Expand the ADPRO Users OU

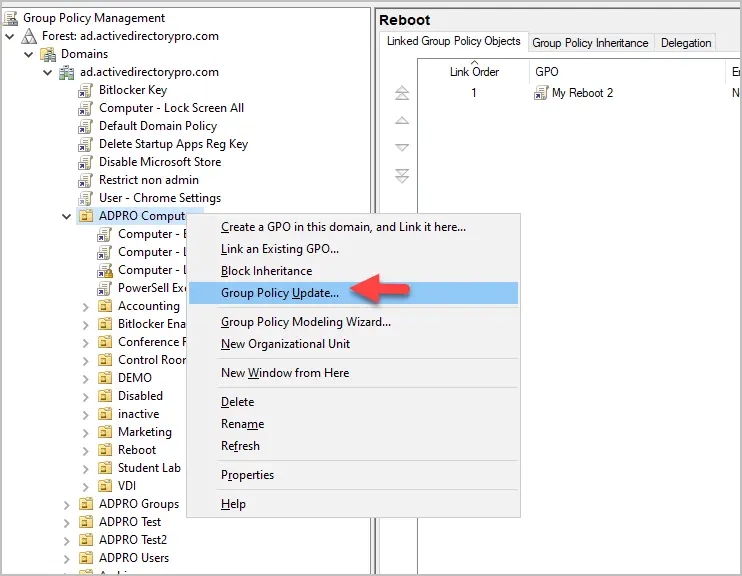[67, 558]
